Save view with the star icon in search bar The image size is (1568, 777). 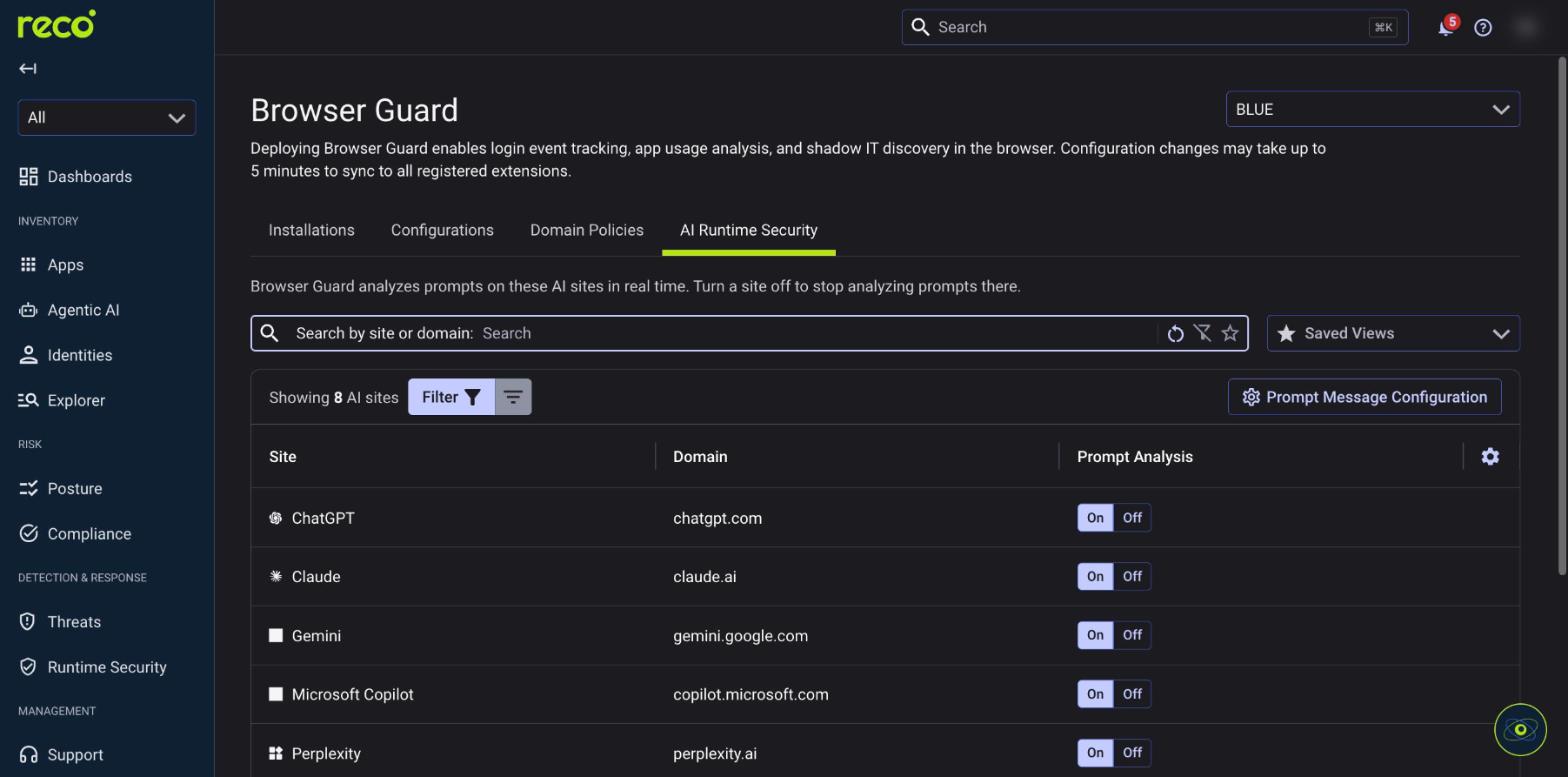1230,334
